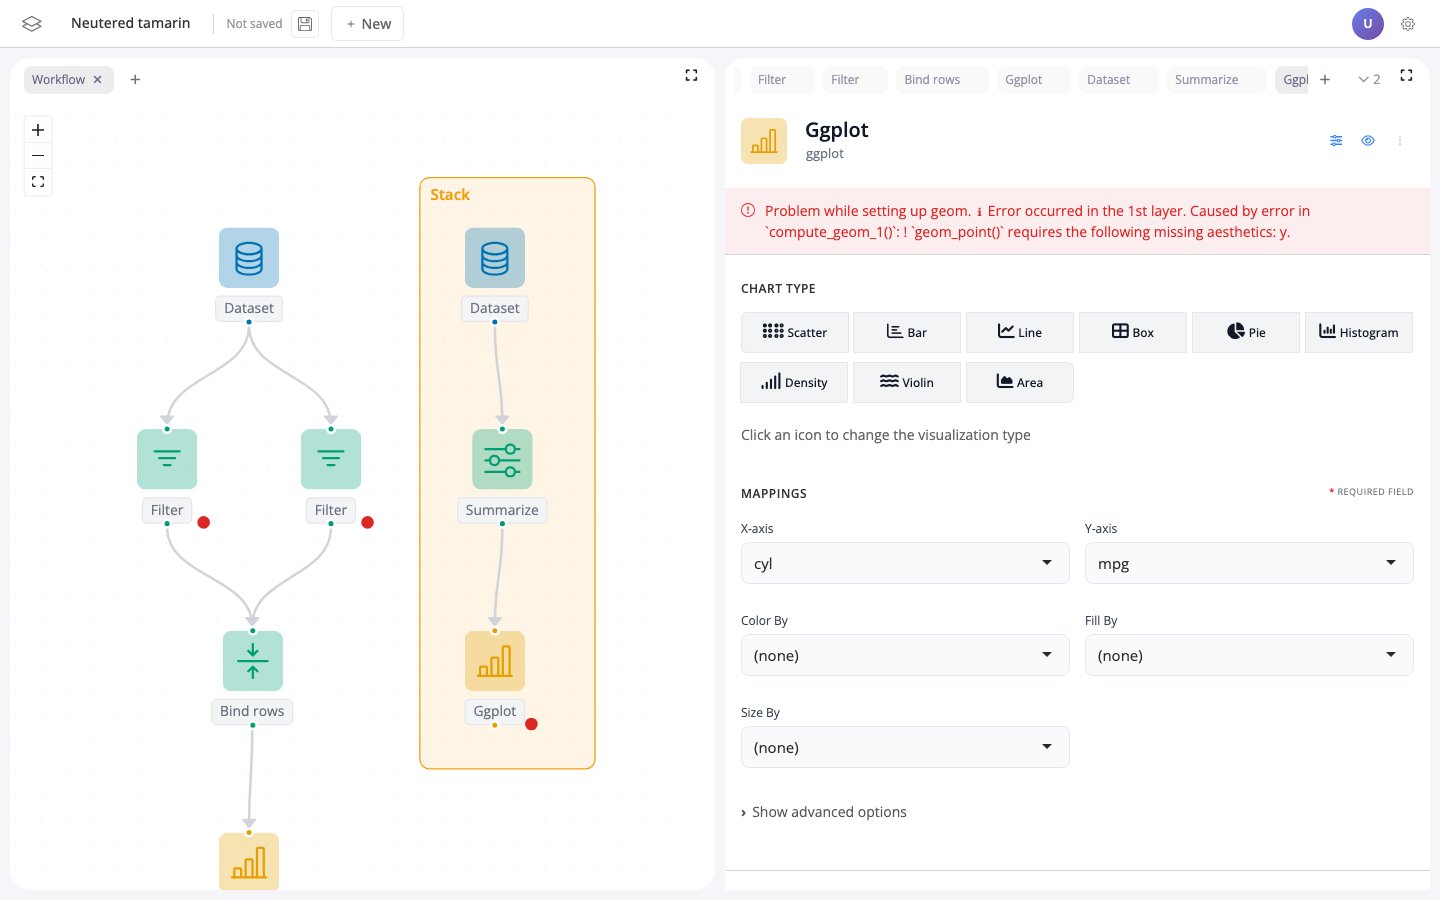
Task: Click the red error dot on Bind rows' Filter
Action: [x=204, y=522]
